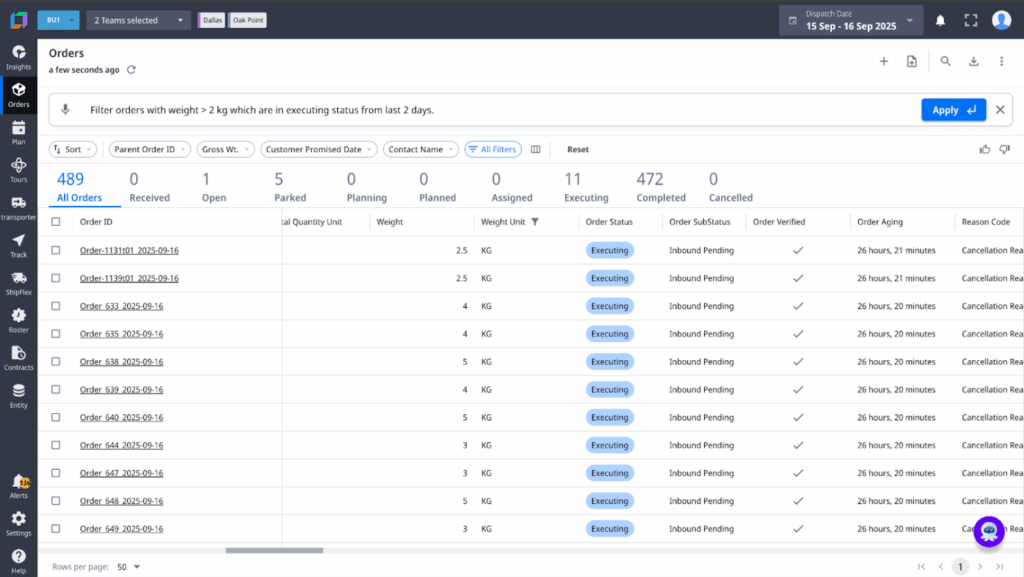This screenshot has width=1024, height=577.
Task: Switch to the Completed orders tab
Action: [661, 190]
